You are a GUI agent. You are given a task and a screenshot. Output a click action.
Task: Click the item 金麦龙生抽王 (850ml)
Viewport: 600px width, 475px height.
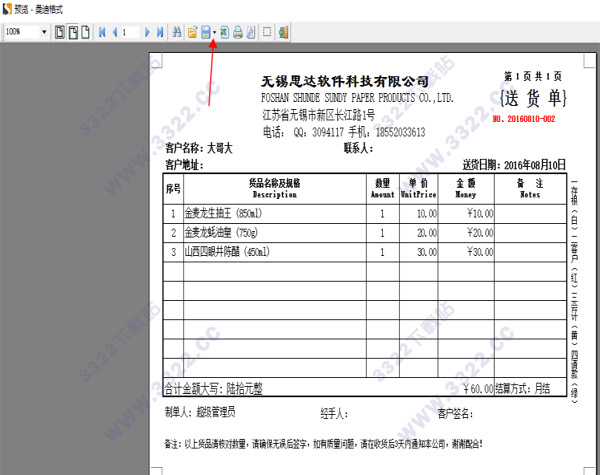pyautogui.click(x=223, y=213)
